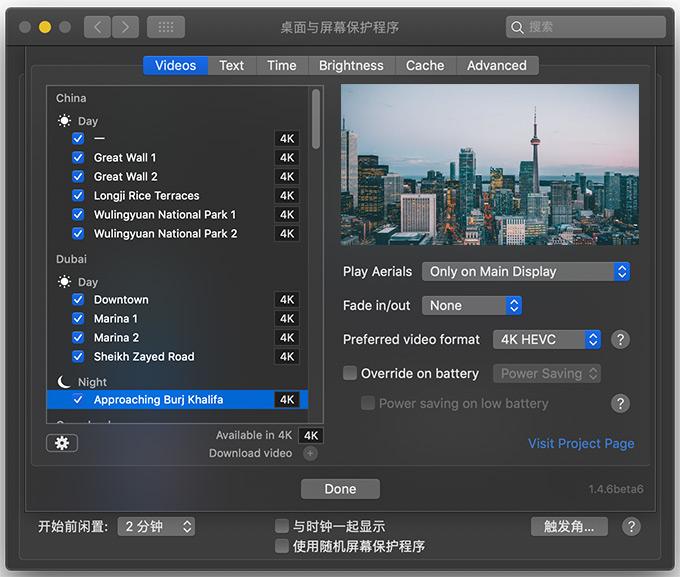Click 4K badge on Longji Rice Terraces row
Viewport: 680px width, 577px height.
point(287,196)
